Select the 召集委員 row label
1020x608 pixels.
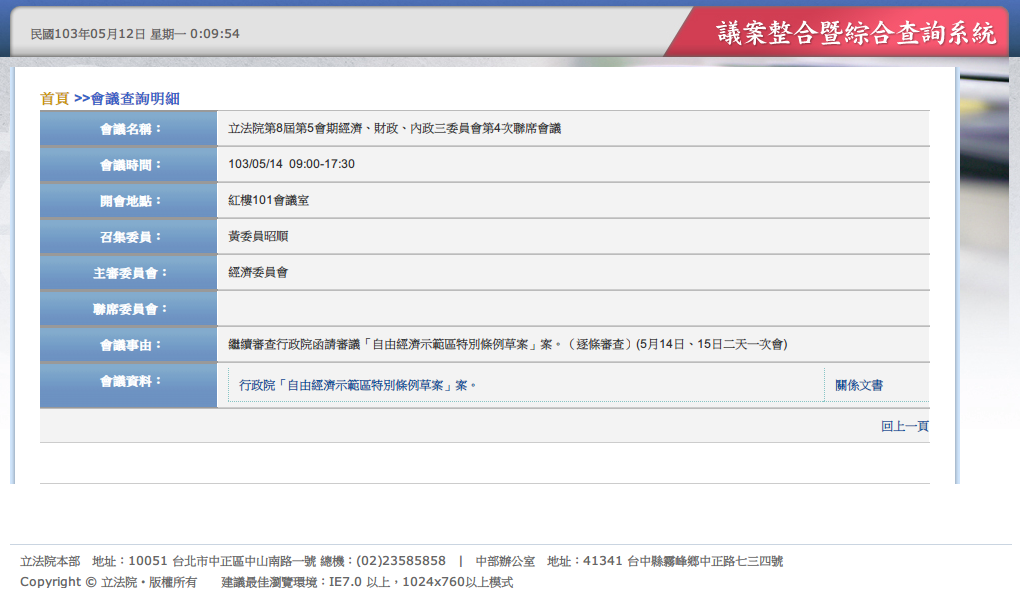tap(130, 237)
